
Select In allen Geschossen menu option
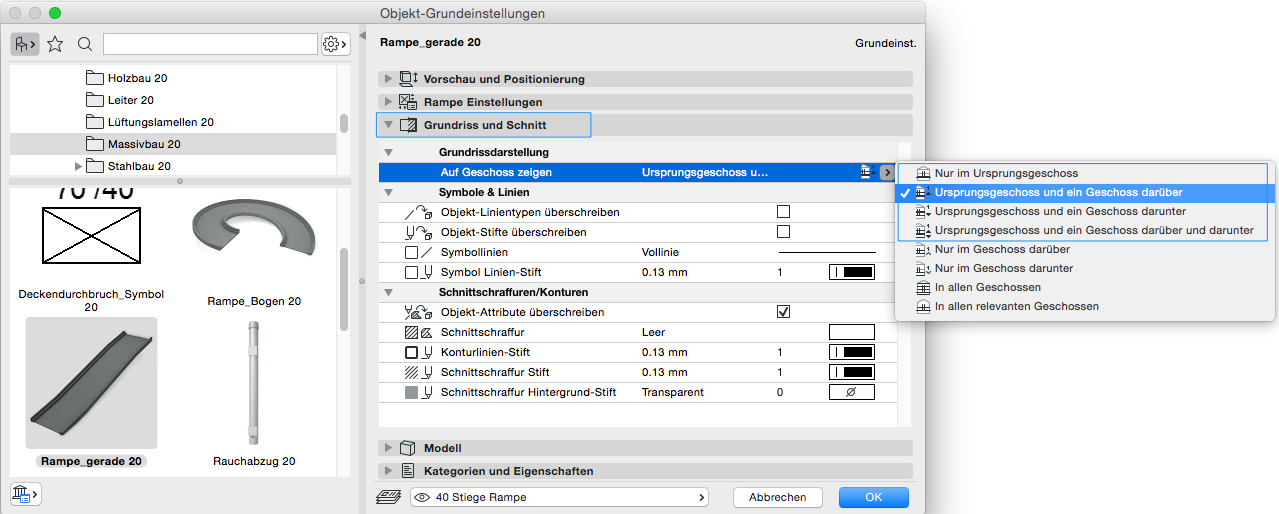pyautogui.click(x=987, y=287)
